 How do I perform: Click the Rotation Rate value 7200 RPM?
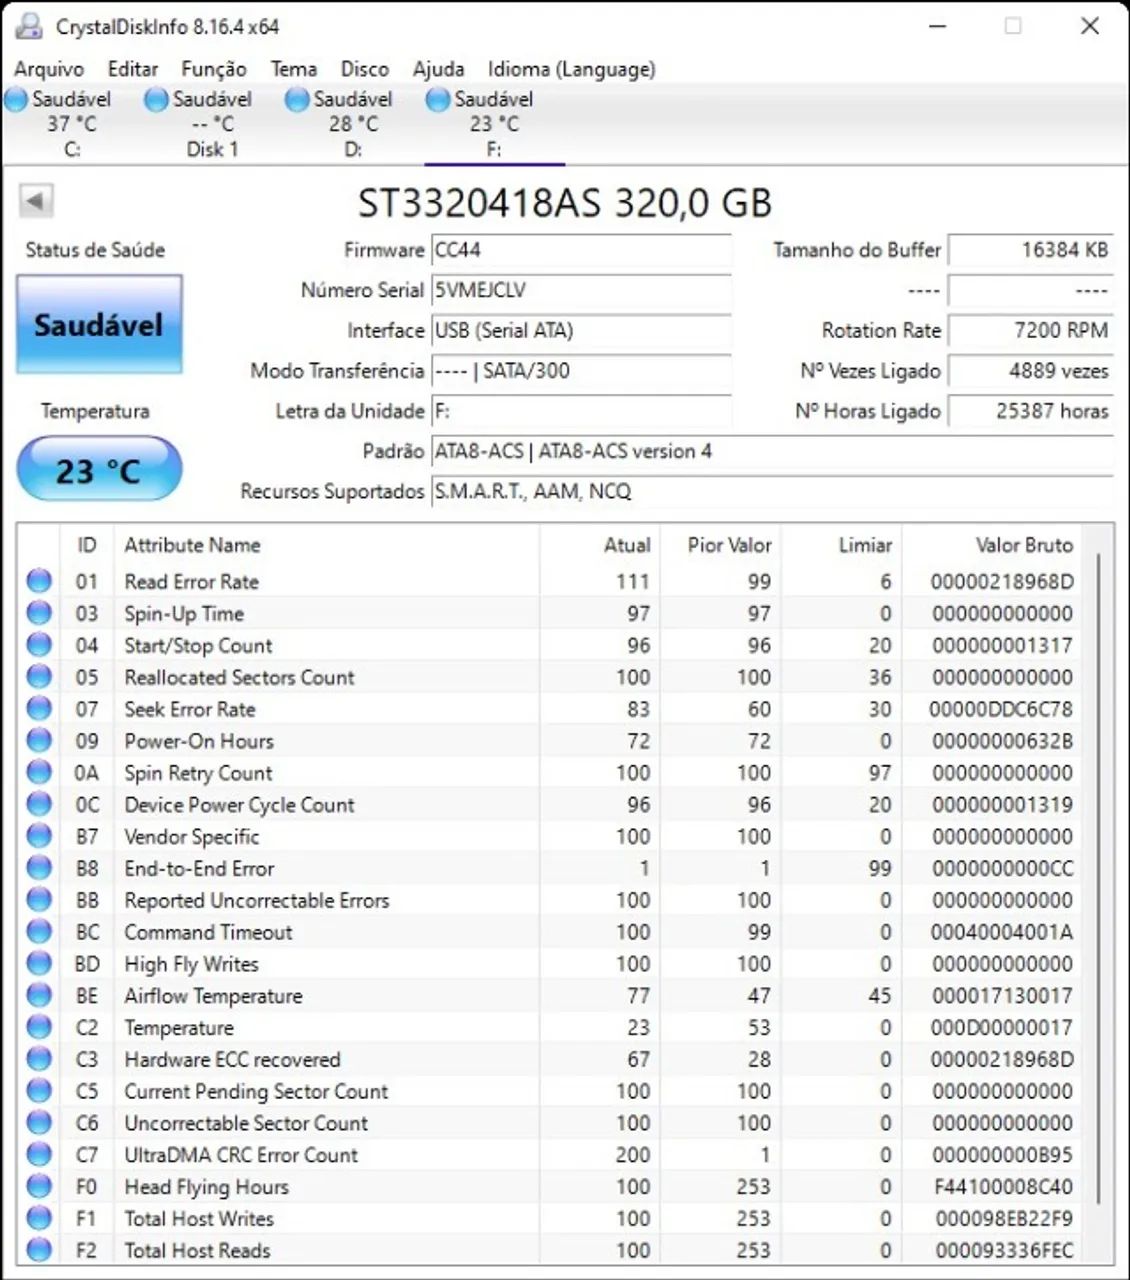click(1030, 331)
